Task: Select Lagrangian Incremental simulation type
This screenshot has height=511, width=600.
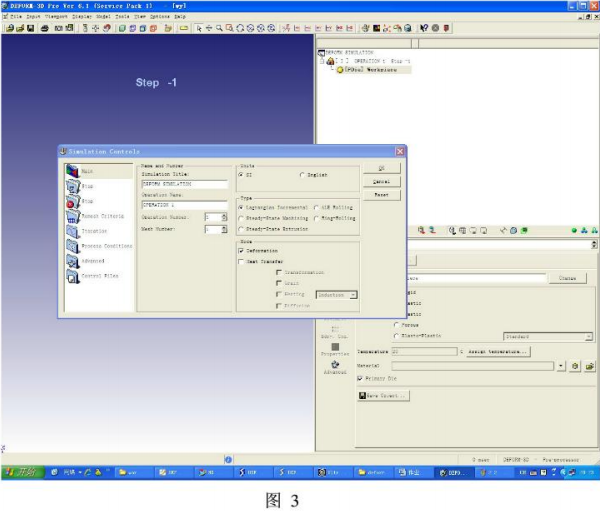Action: 241,207
